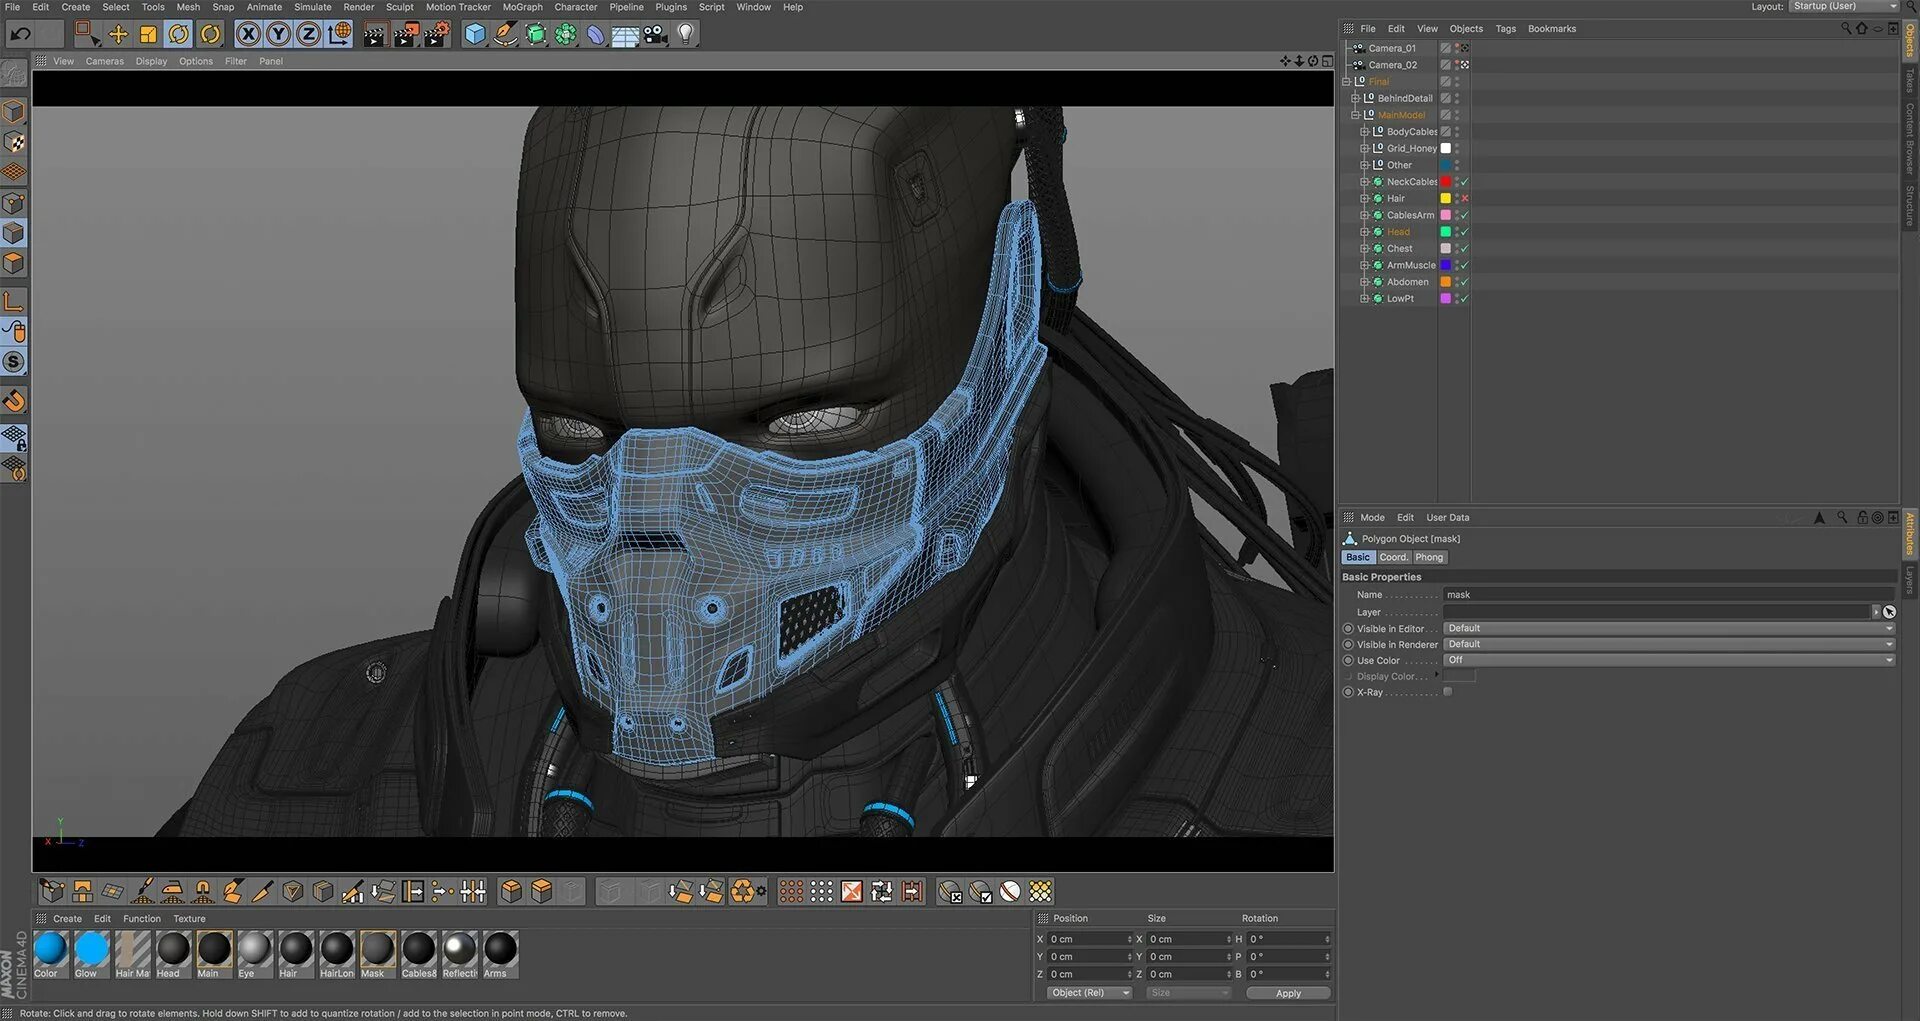Toggle the X-axis lock icon
The width and height of the screenshot is (1920, 1021).
point(248,34)
